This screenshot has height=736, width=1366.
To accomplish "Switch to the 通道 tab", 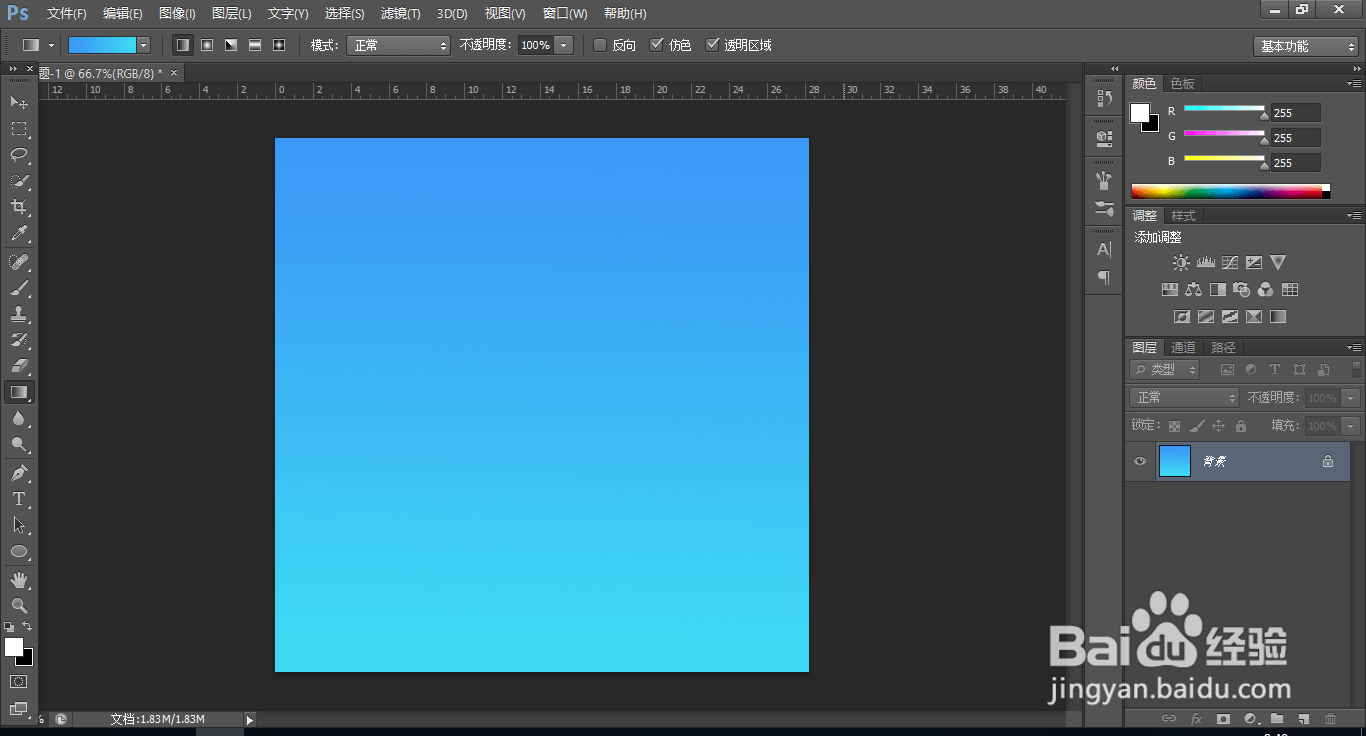I will (1184, 347).
